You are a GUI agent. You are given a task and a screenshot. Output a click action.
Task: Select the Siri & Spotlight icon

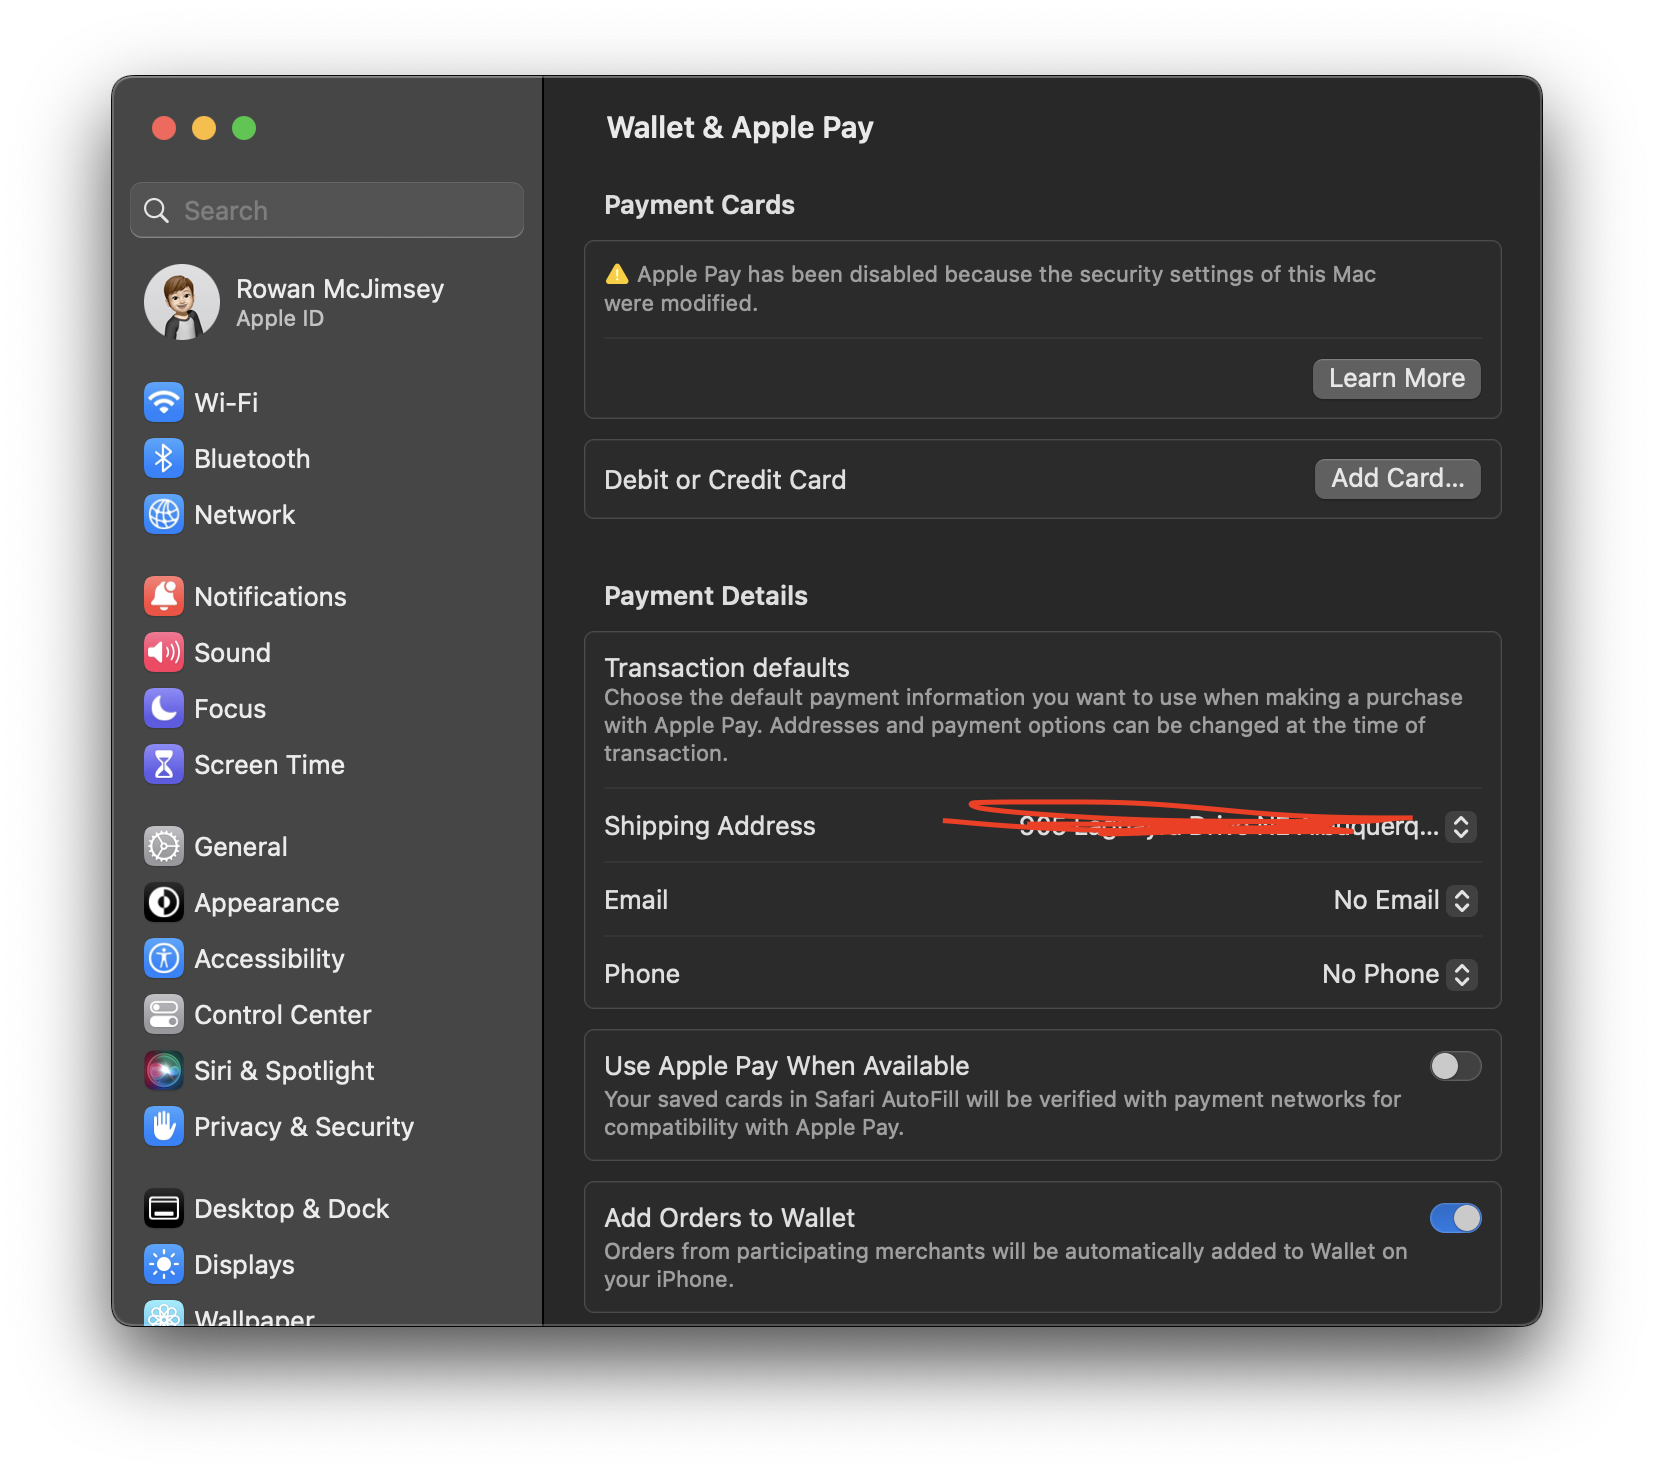click(164, 1071)
